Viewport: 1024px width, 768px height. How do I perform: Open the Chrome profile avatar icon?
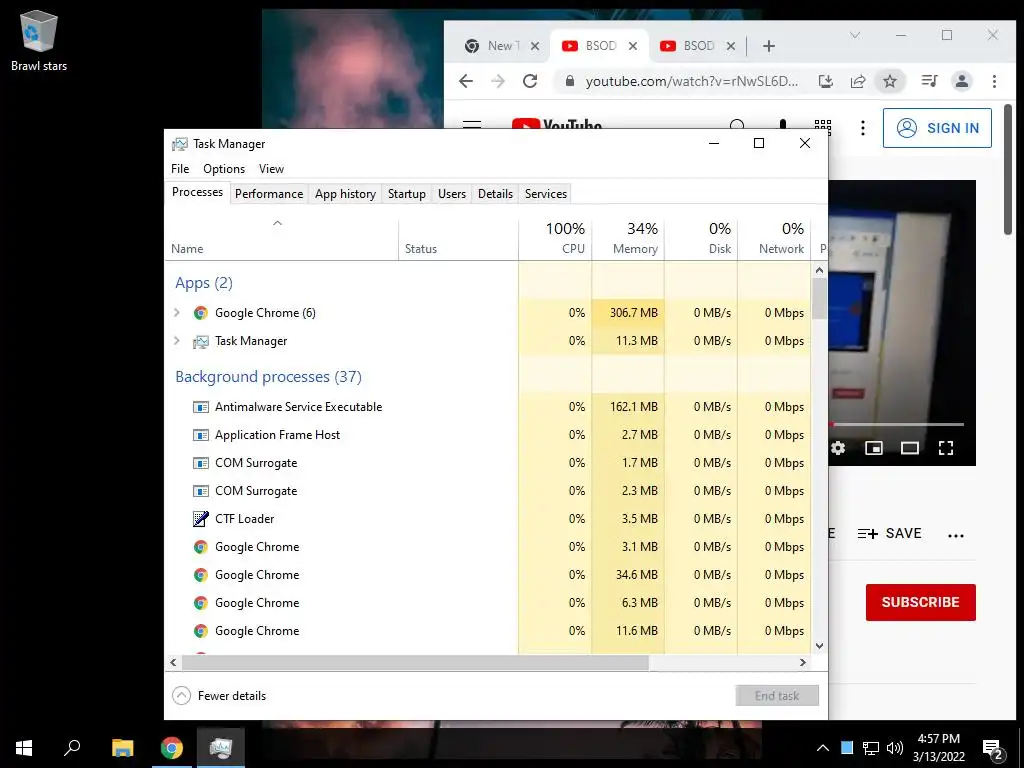pyautogui.click(x=961, y=81)
